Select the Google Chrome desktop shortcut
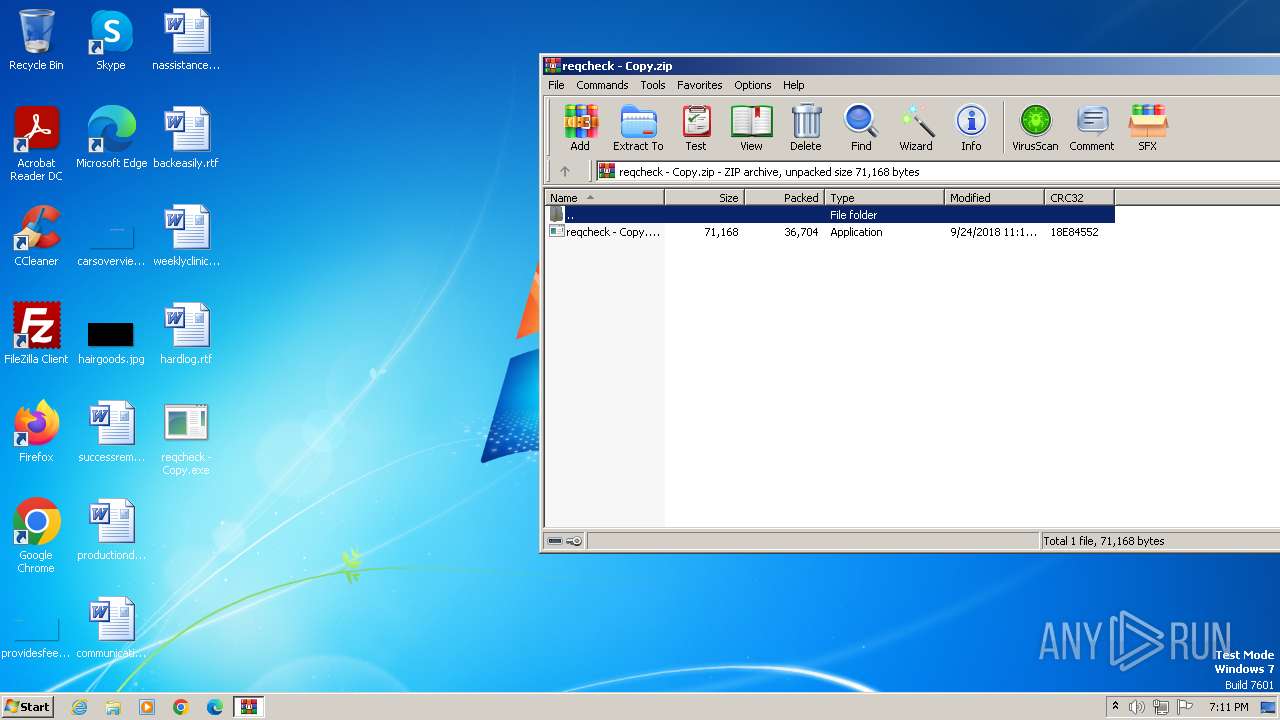 (36, 536)
